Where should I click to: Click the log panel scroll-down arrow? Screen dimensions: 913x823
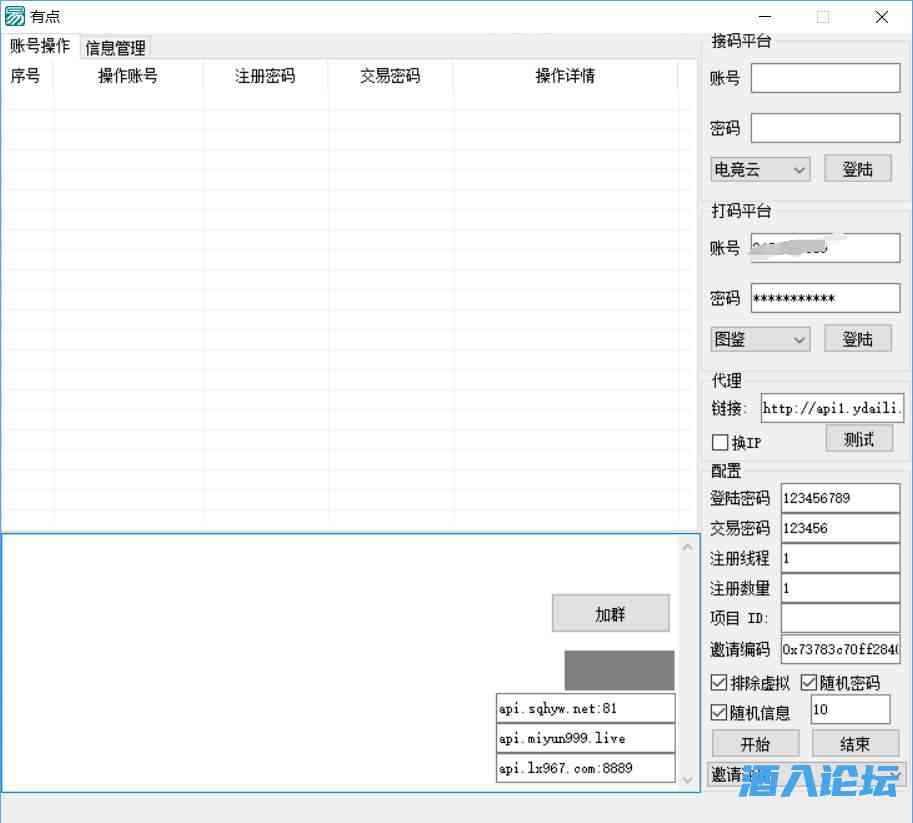coord(687,780)
